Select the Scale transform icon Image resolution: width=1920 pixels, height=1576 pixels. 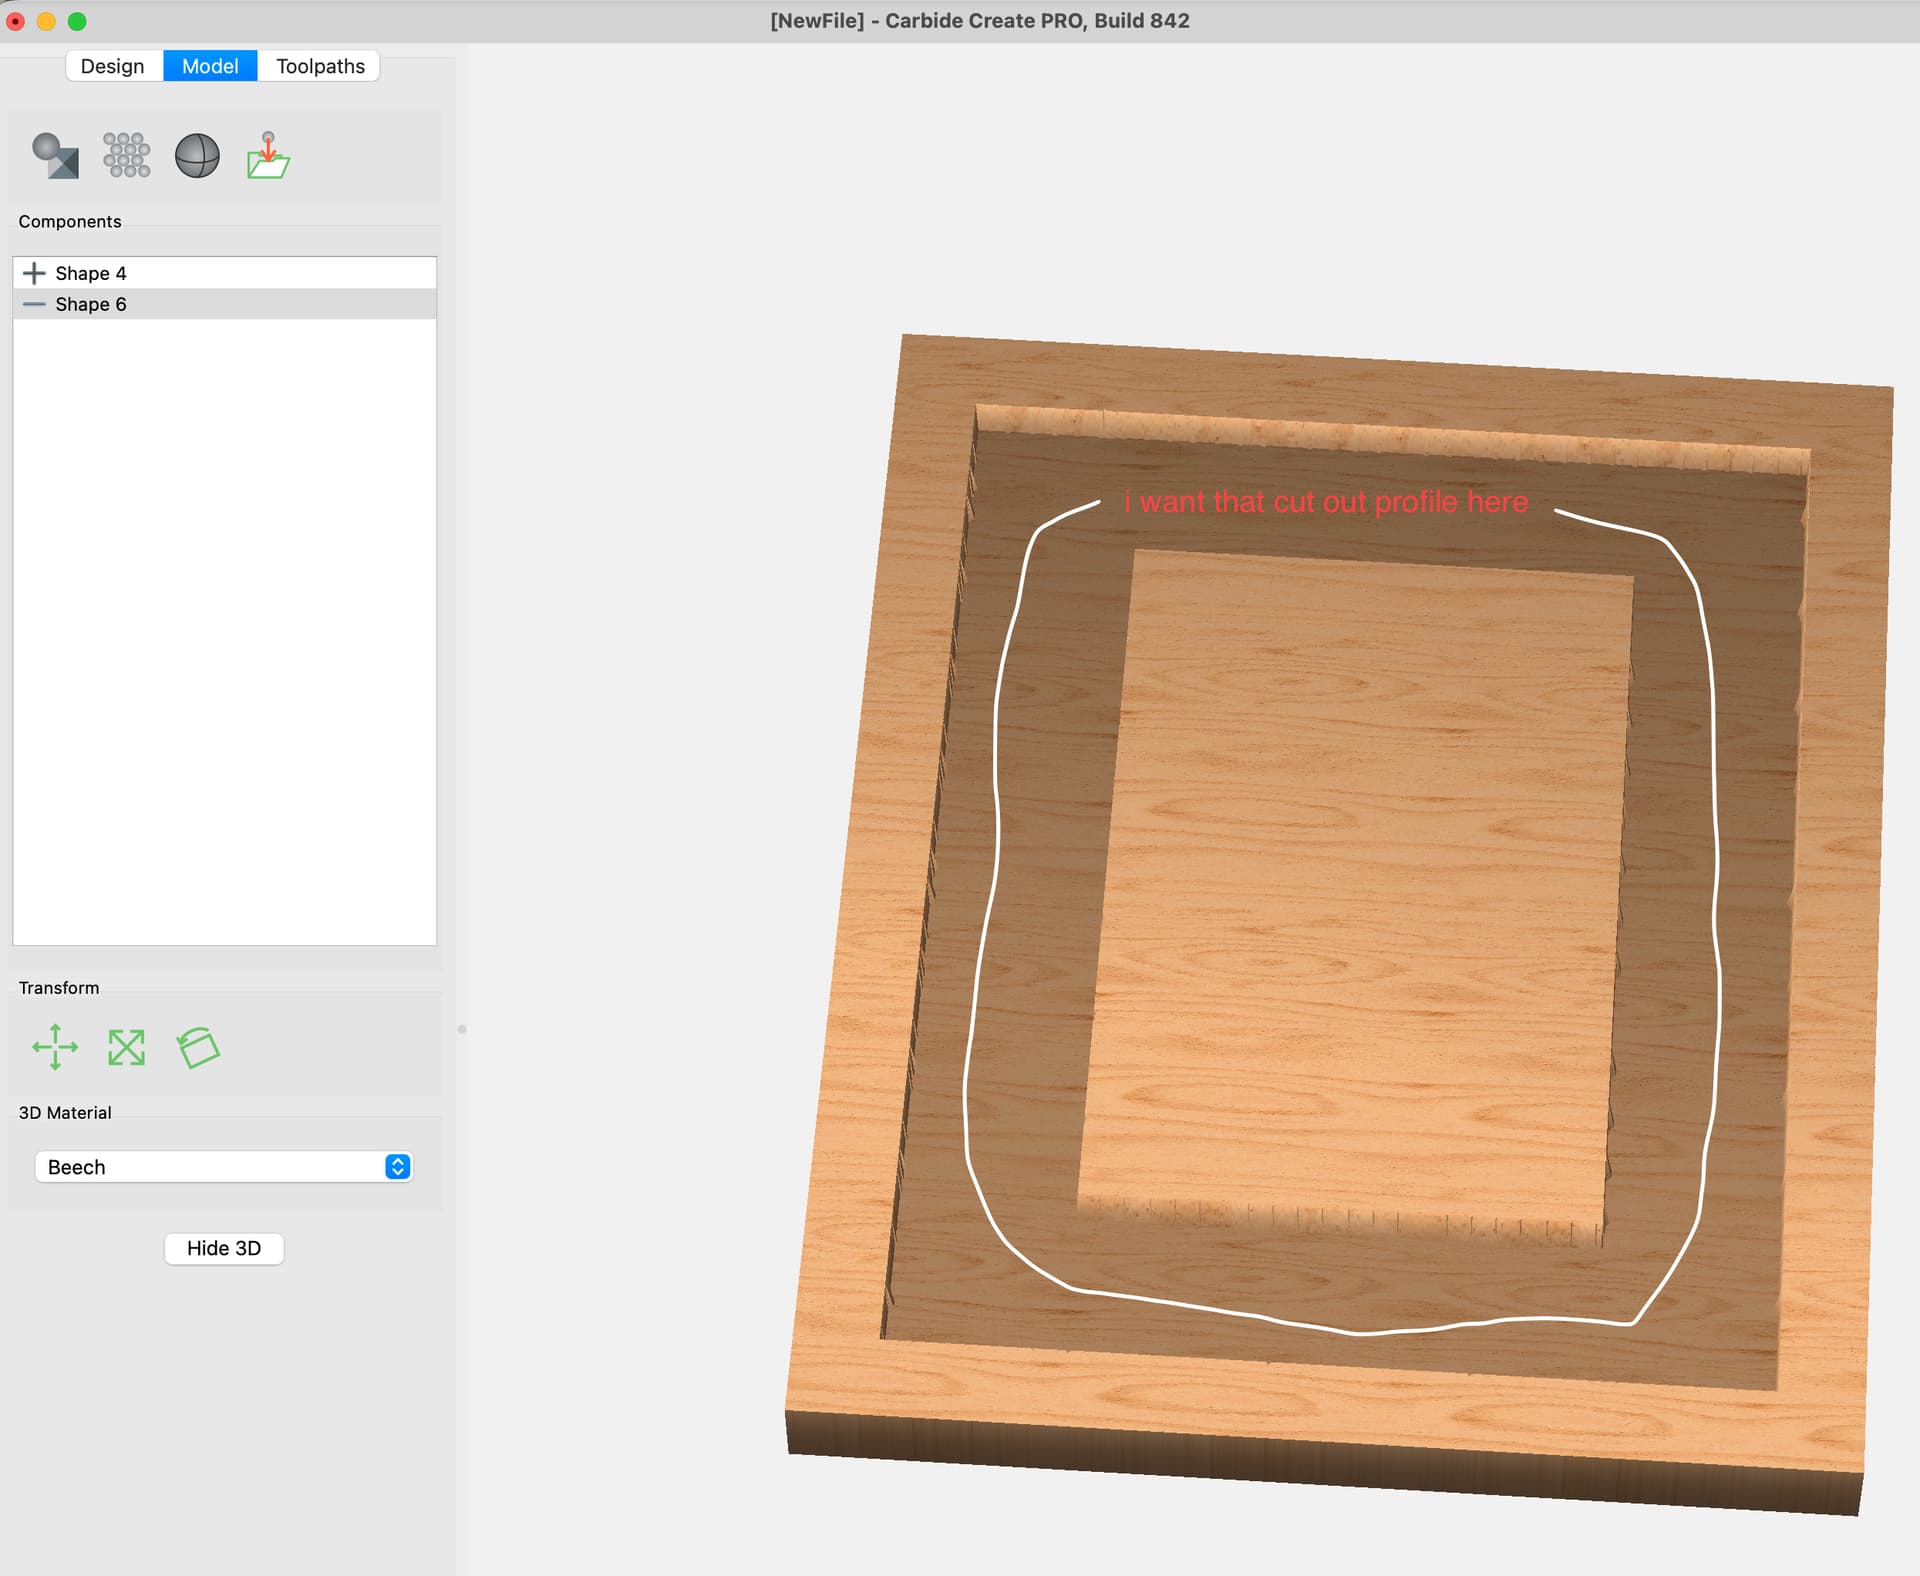pyautogui.click(x=126, y=1047)
